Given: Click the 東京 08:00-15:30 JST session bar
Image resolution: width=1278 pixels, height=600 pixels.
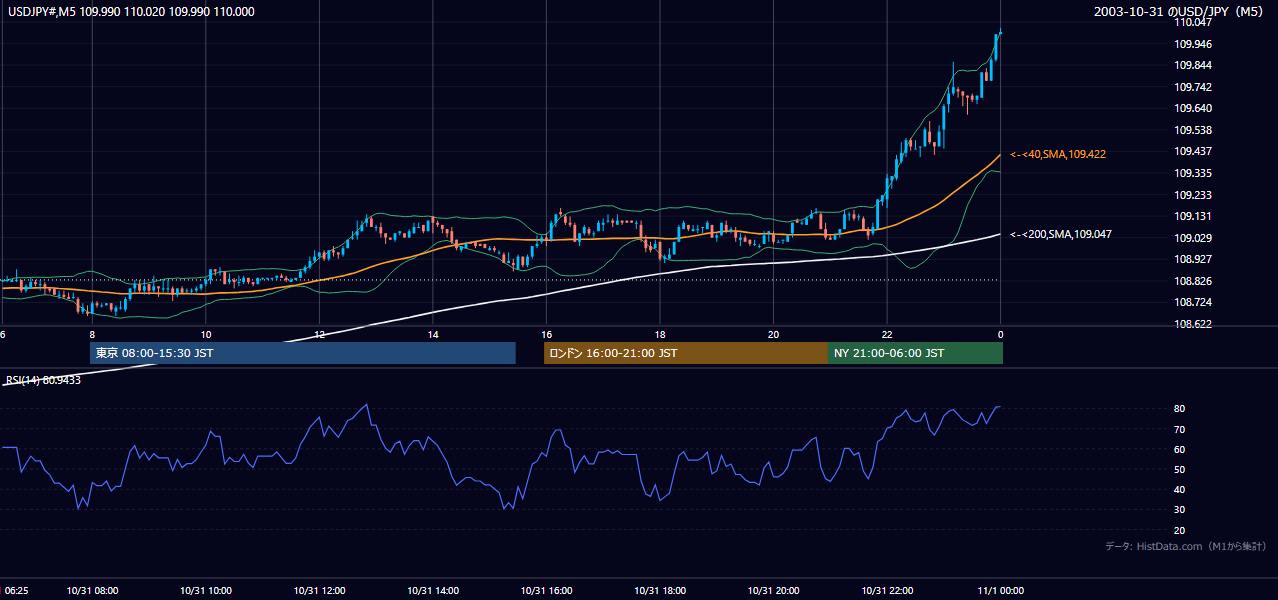Looking at the screenshot, I should [x=303, y=353].
